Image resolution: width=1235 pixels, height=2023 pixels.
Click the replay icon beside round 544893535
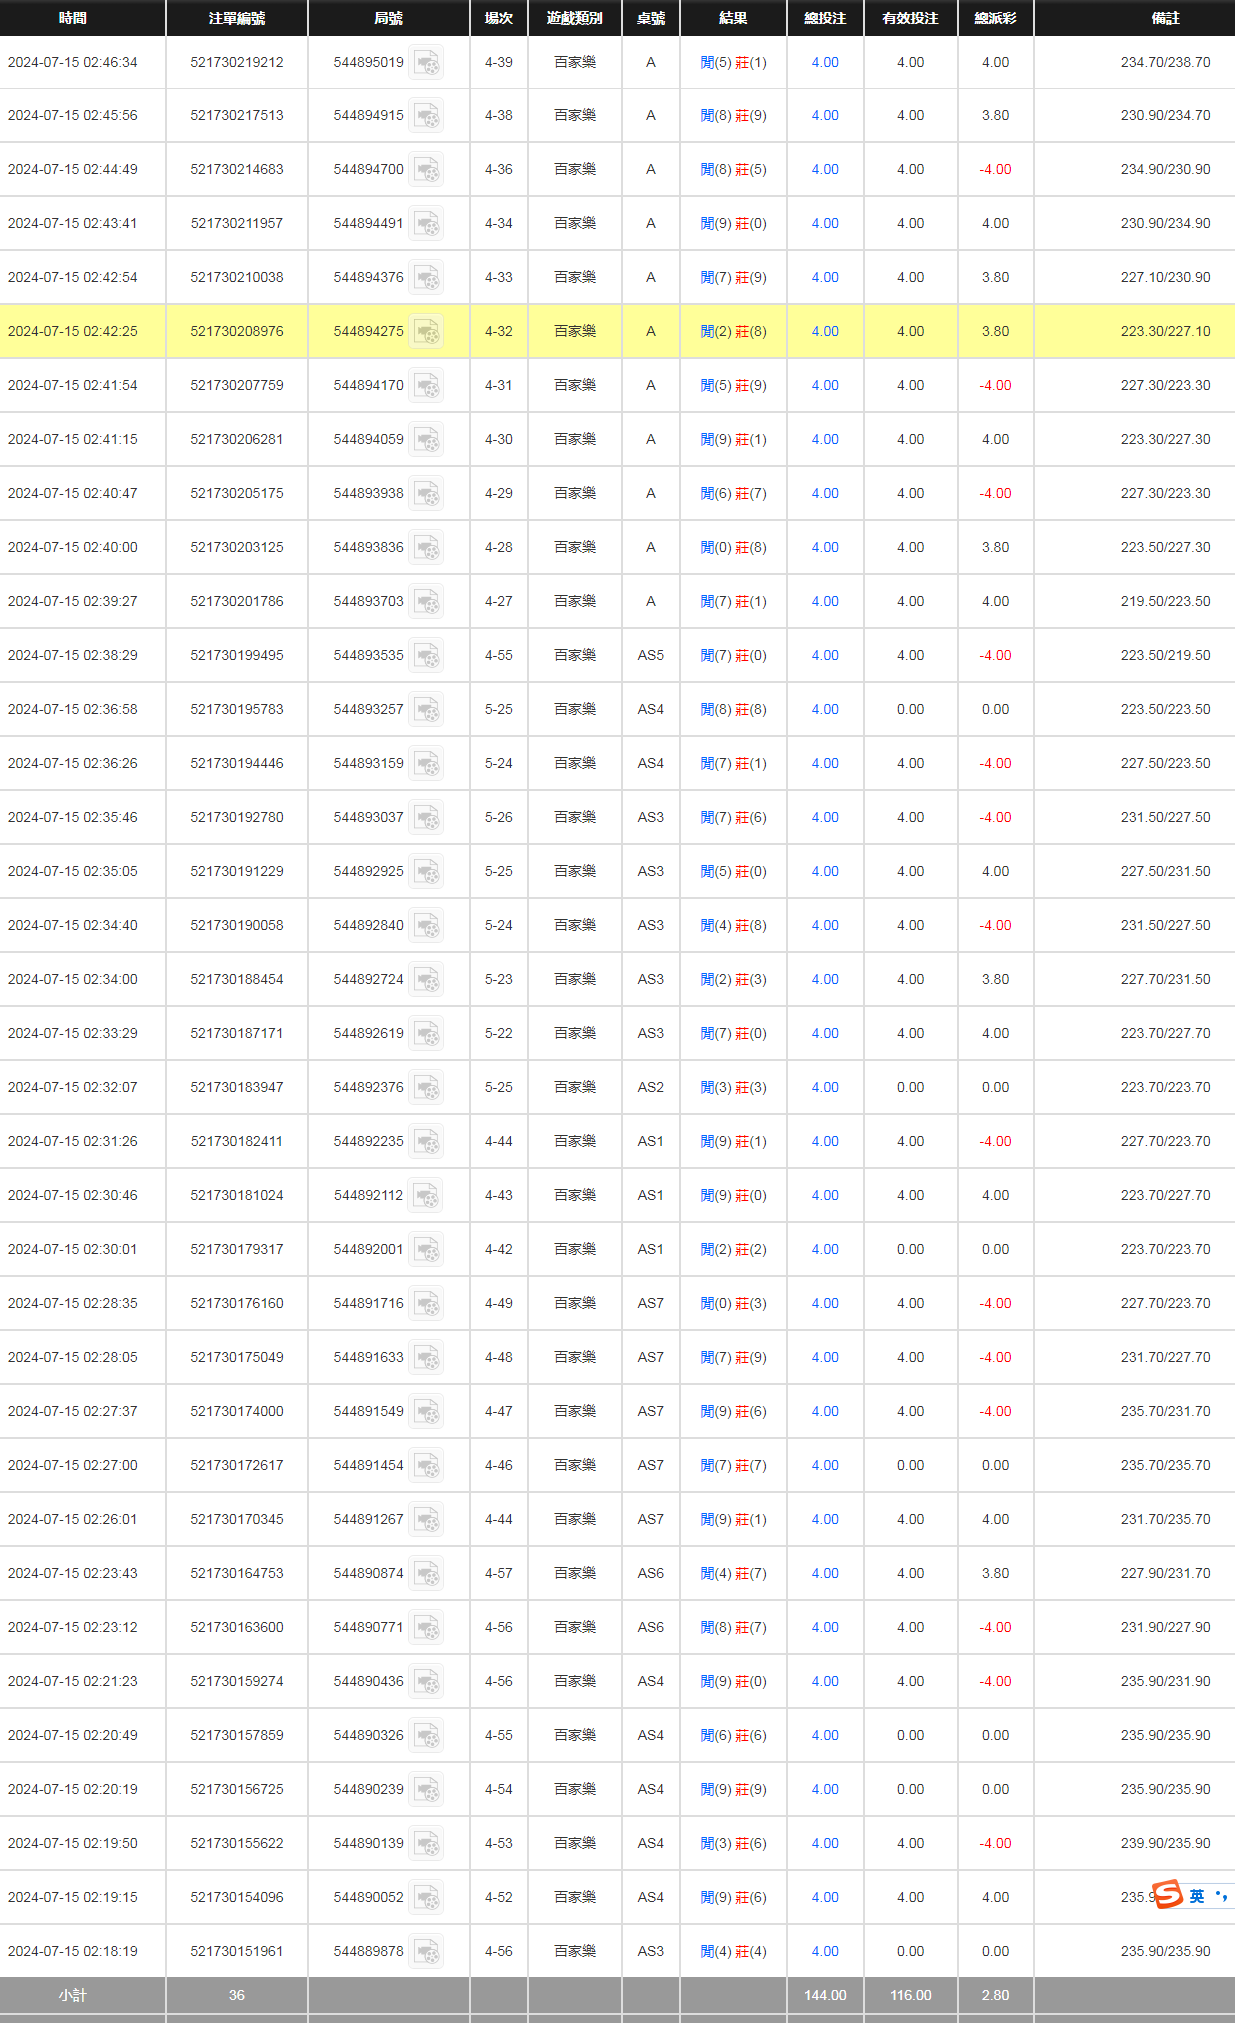tap(427, 656)
